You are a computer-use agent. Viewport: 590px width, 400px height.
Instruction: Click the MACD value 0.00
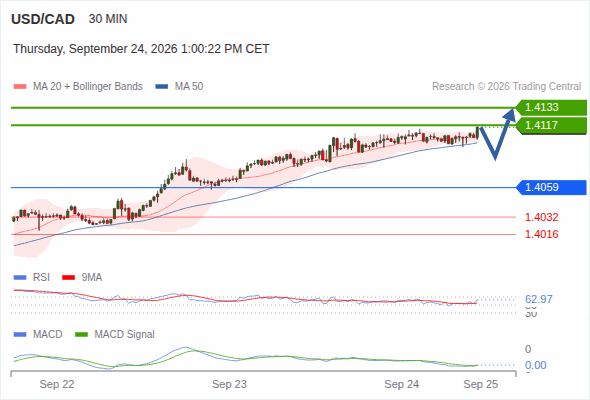point(536,365)
